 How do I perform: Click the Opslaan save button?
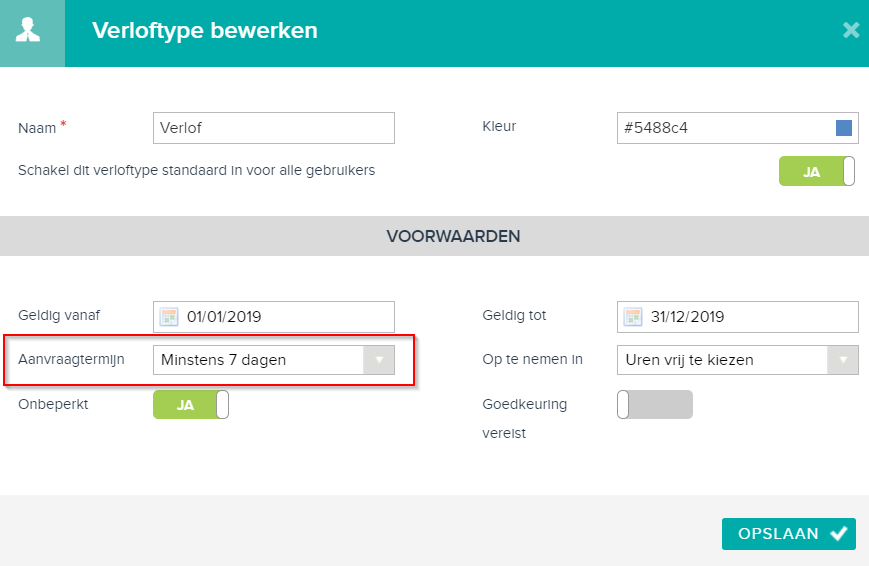789,534
